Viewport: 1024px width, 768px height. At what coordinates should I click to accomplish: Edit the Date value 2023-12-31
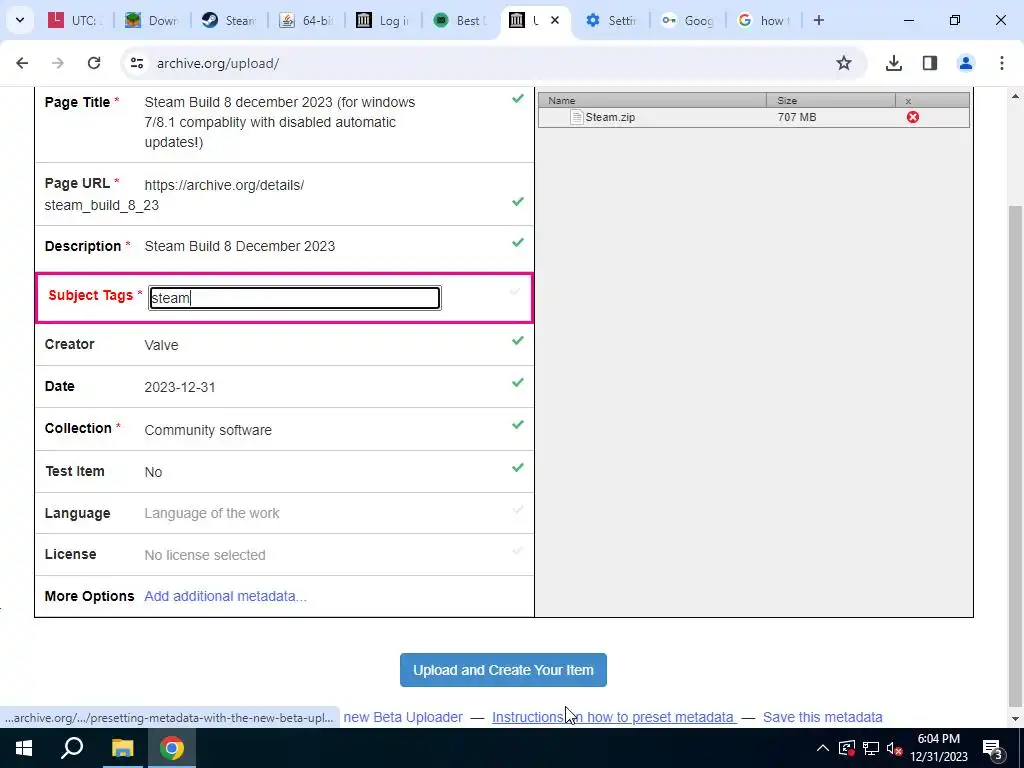pos(180,387)
